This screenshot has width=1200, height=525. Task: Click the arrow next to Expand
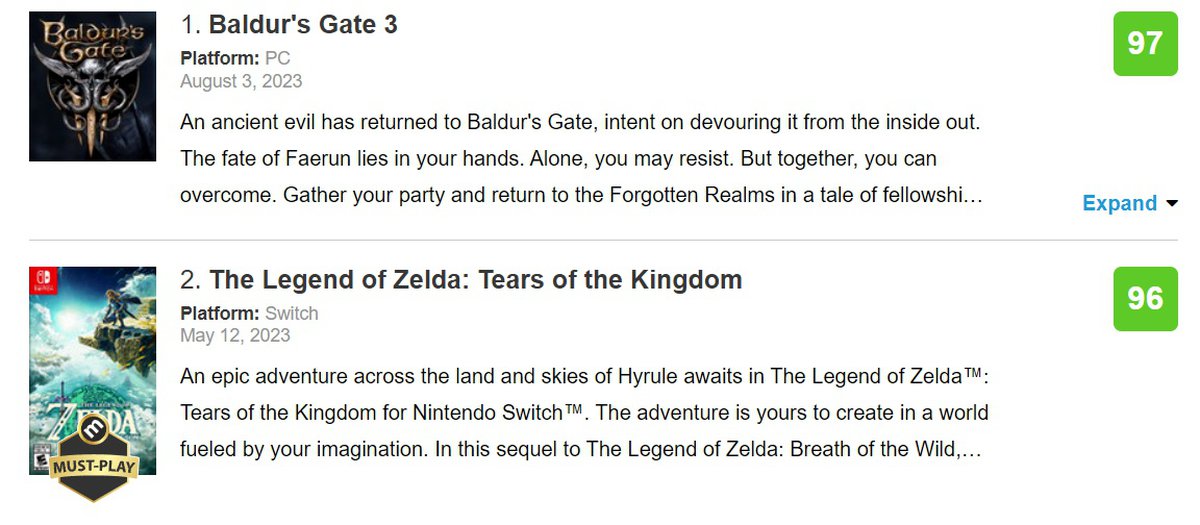click(1172, 204)
